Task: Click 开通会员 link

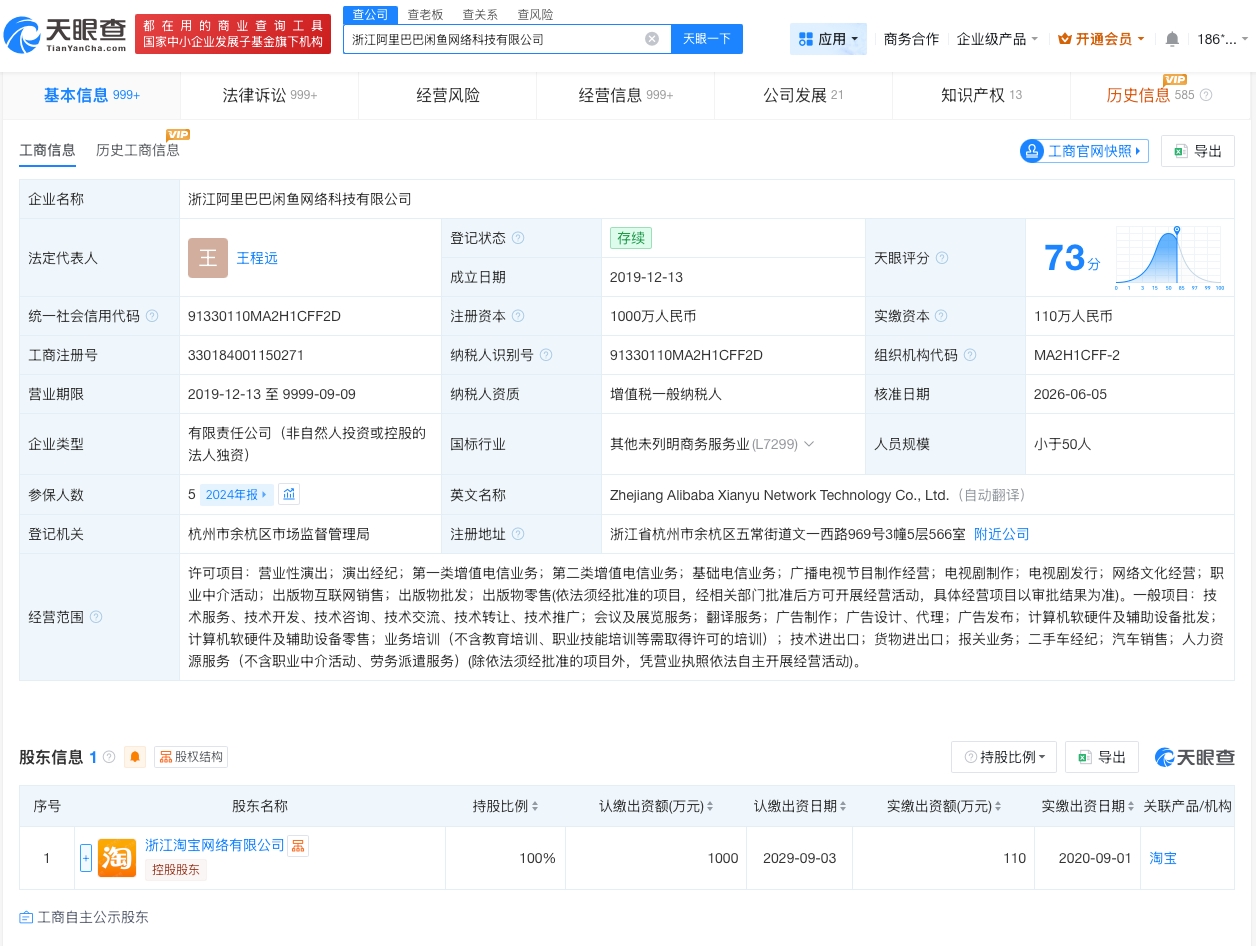Action: click(x=1101, y=39)
